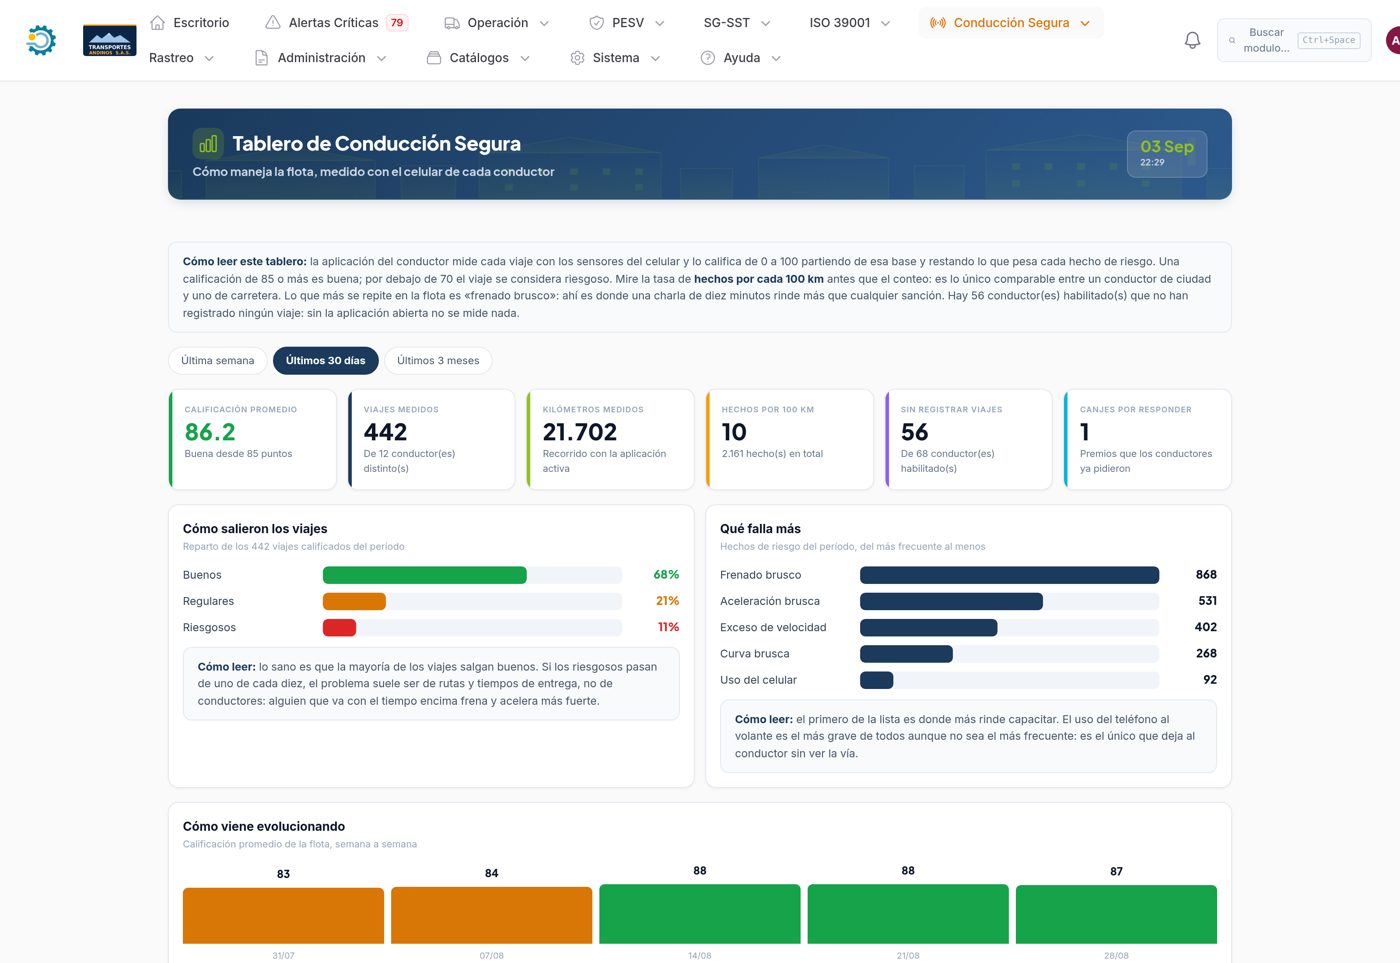Open the Catálogos menu
This screenshot has width=1400, height=963.
point(478,58)
